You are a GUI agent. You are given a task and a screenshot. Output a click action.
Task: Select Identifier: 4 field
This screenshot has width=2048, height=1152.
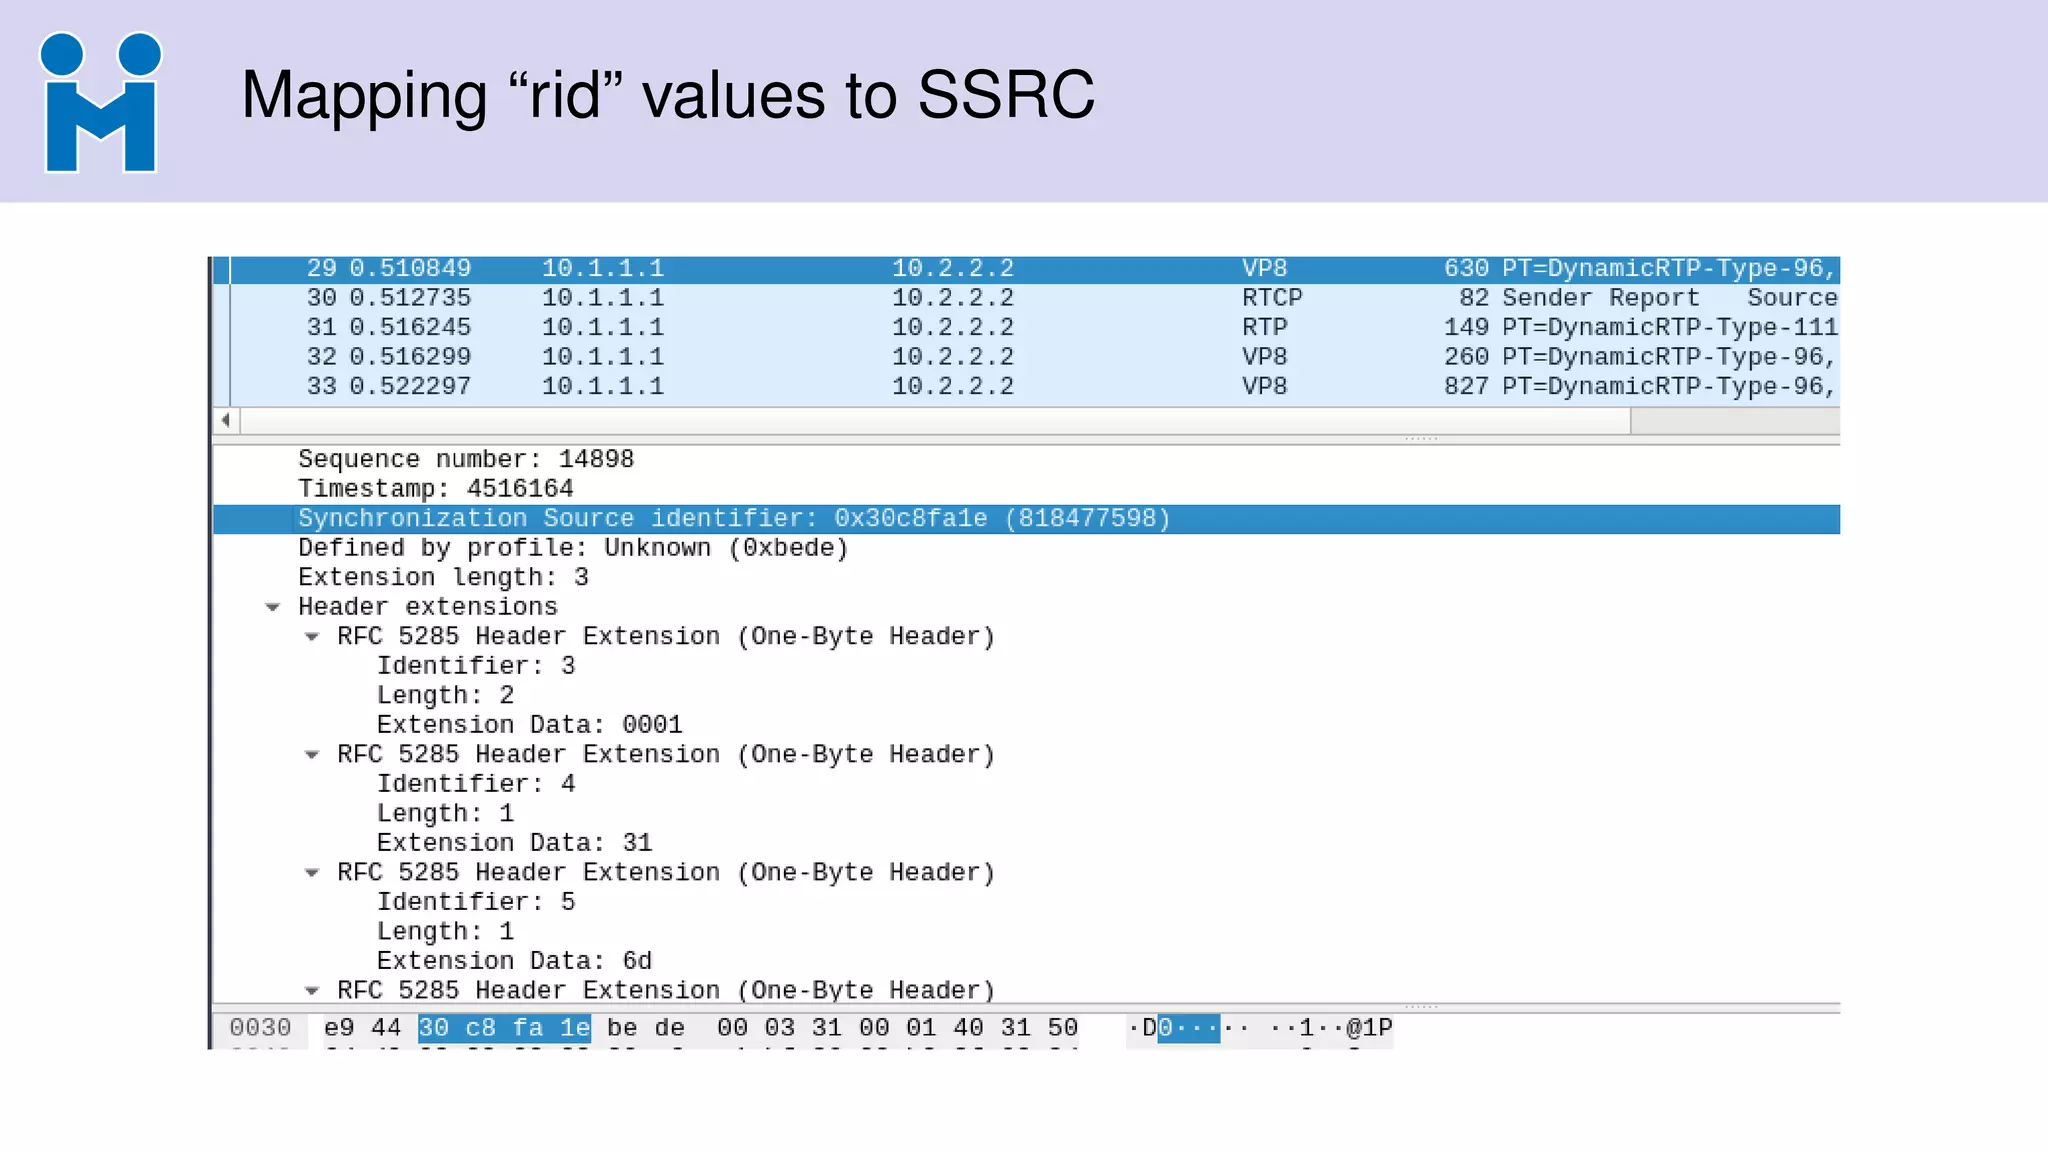476,784
